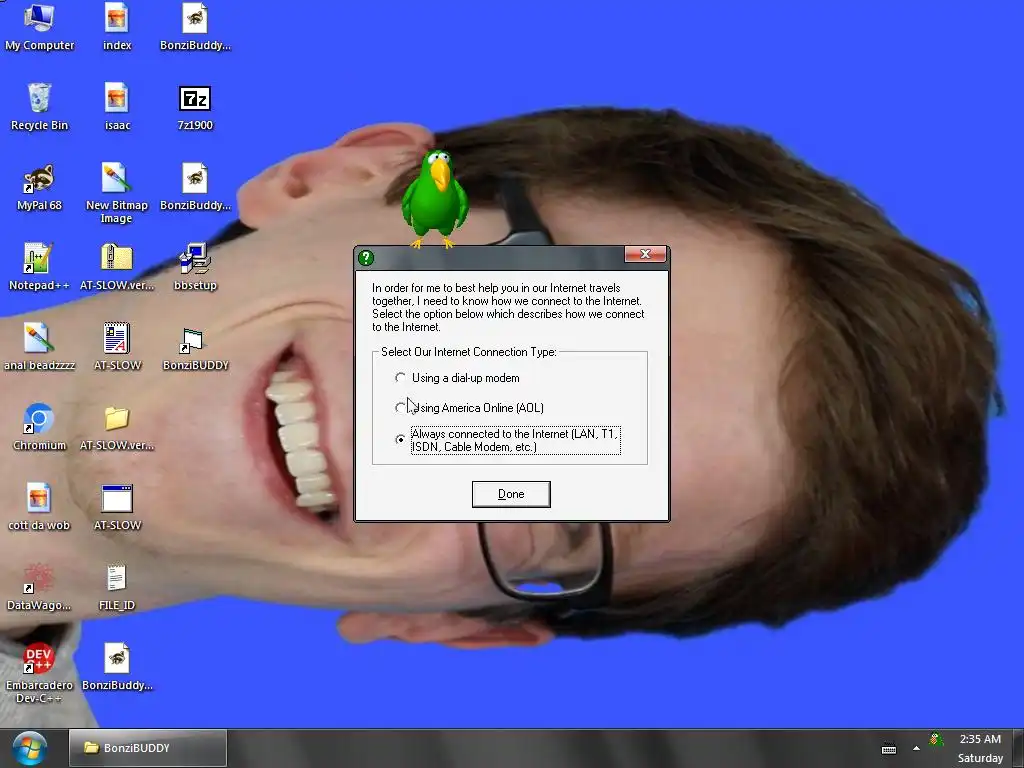The image size is (1024, 768).
Task: Open New Bitmap Image file
Action: 117,193
